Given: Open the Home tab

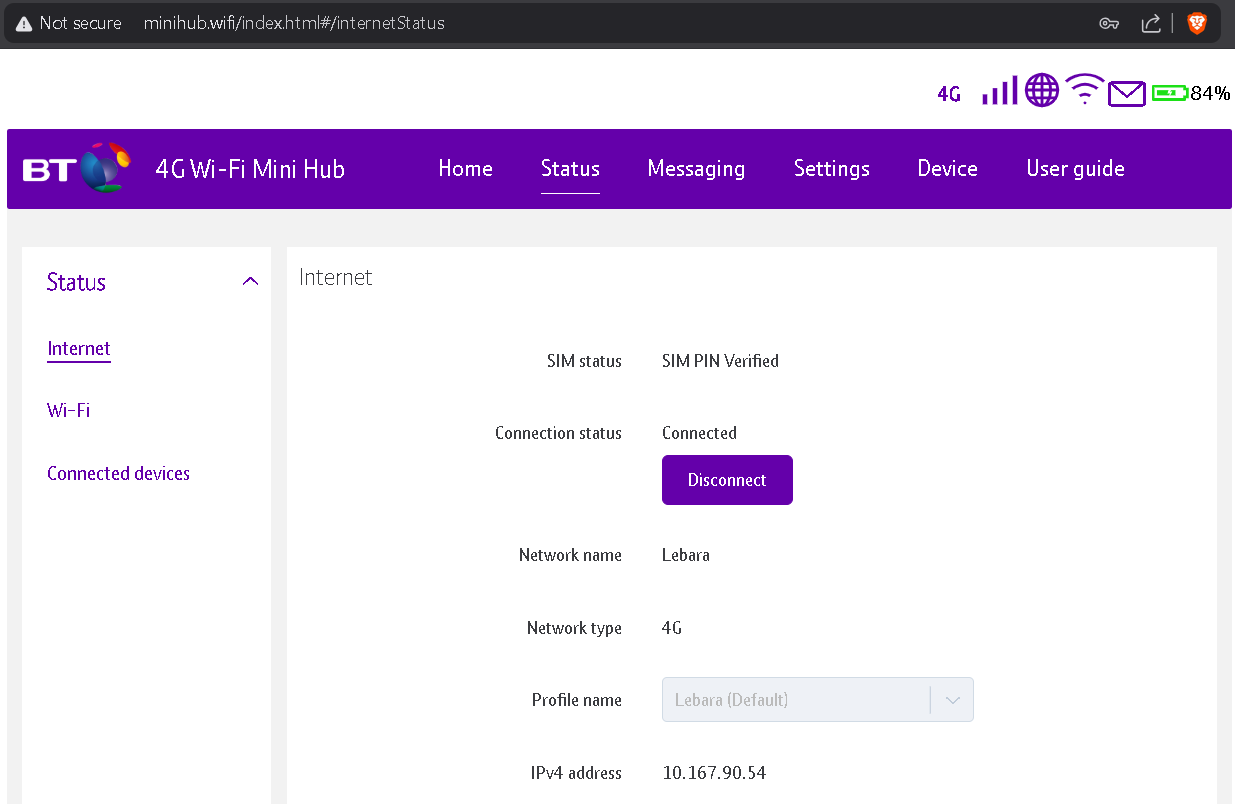Looking at the screenshot, I should [465, 168].
